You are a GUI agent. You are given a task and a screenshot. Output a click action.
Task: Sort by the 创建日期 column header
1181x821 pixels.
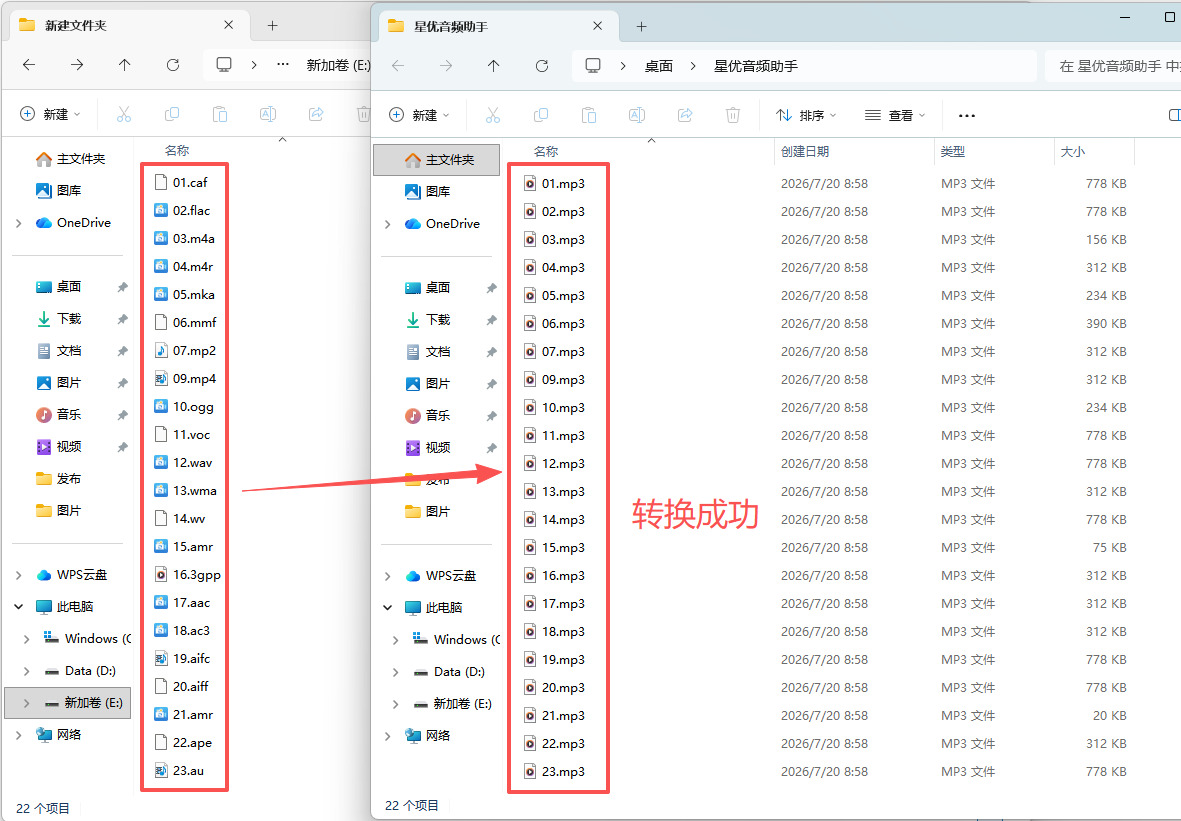tap(804, 151)
